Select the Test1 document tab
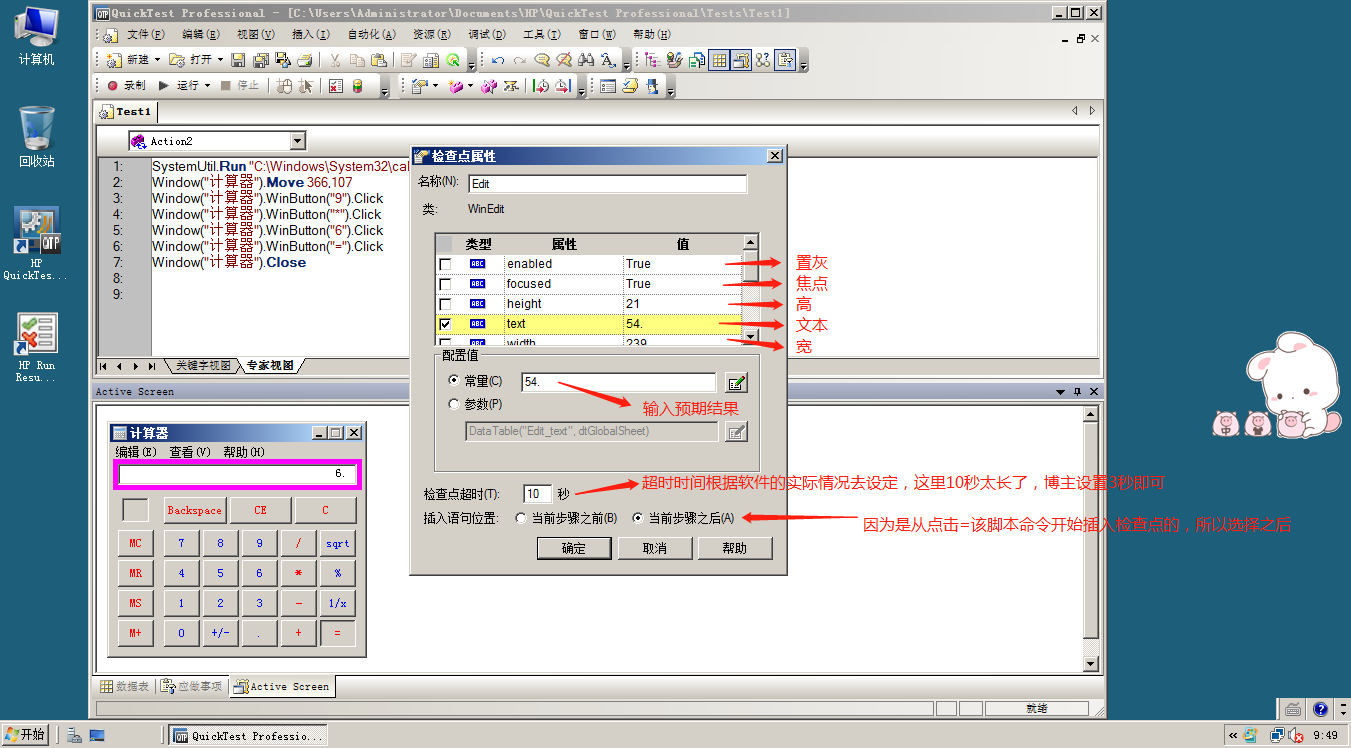 126,112
